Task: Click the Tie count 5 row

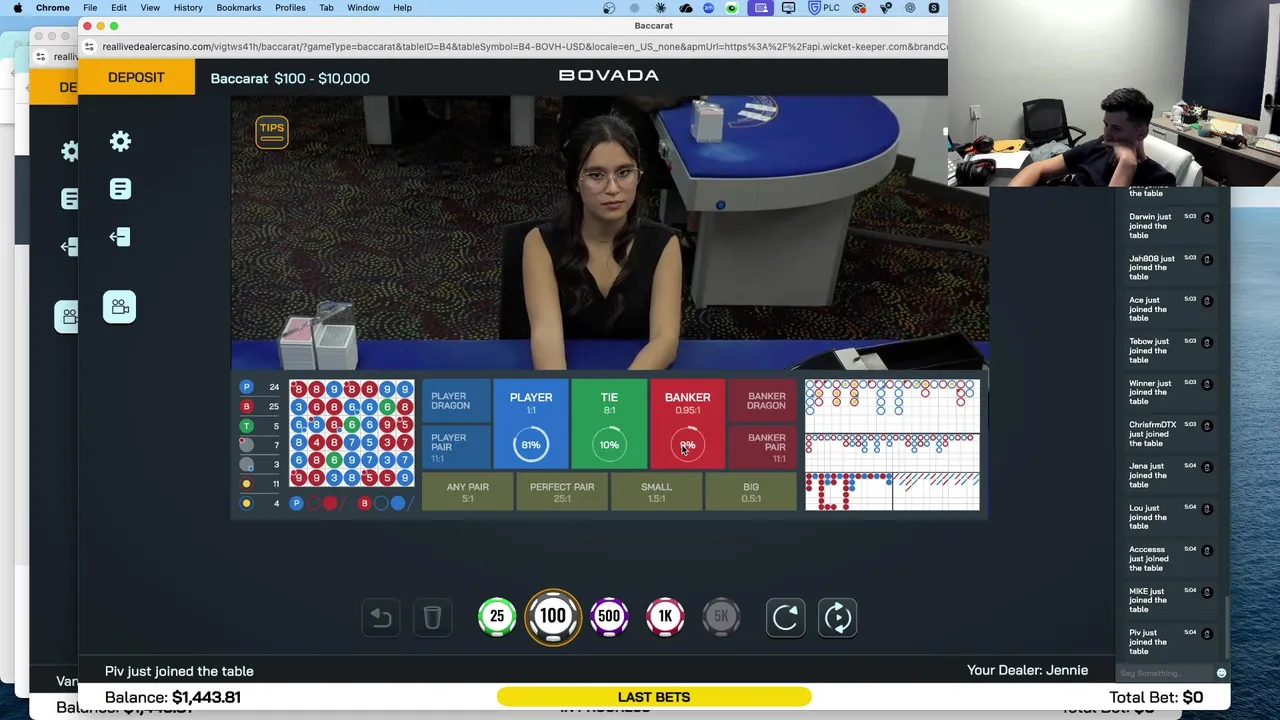Action: 260,426
